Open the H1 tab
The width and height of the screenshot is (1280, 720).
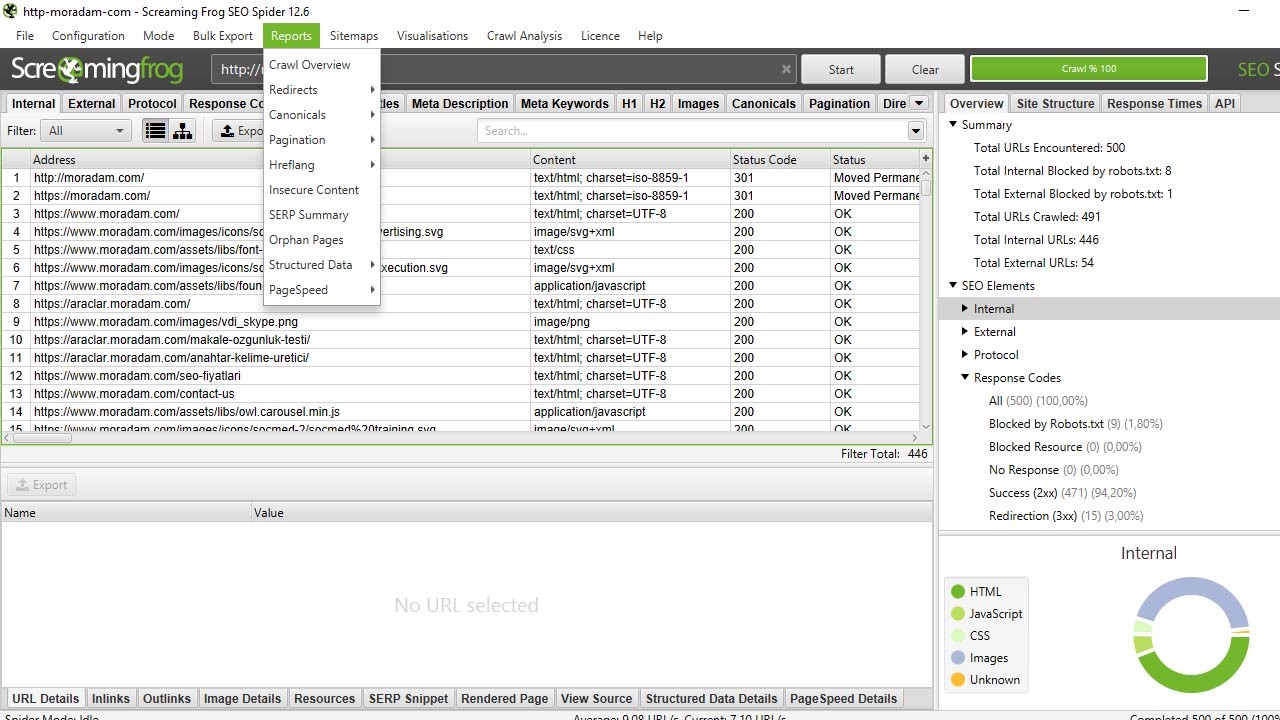pyautogui.click(x=629, y=103)
